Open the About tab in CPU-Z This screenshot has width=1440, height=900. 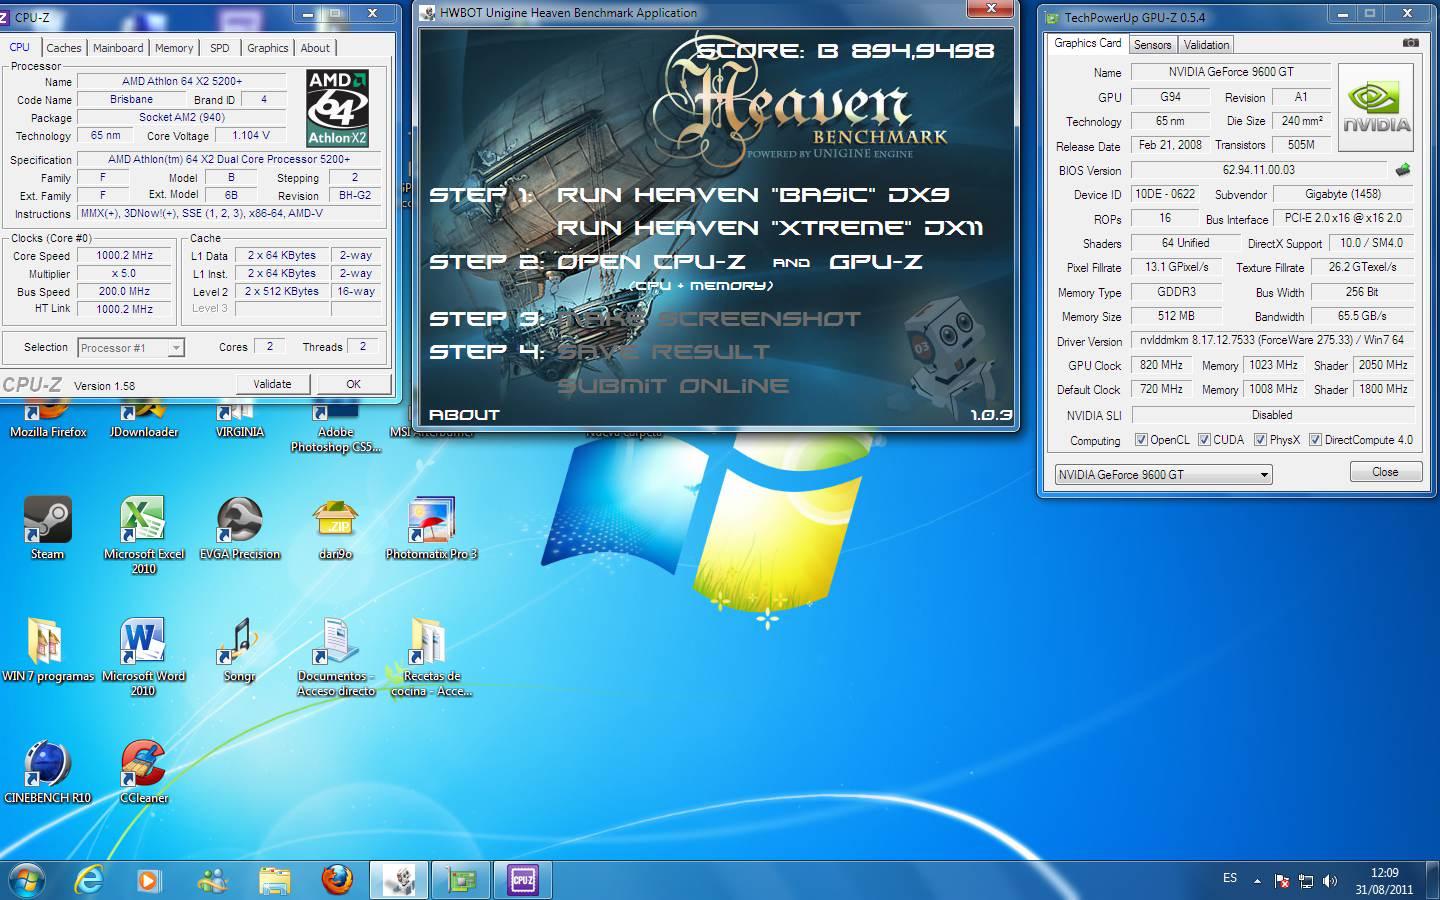(x=315, y=48)
